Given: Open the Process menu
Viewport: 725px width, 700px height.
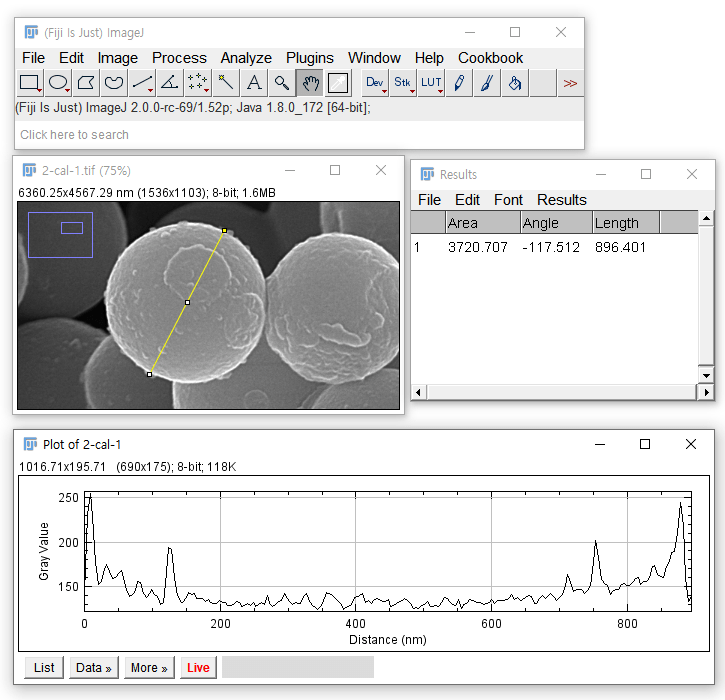Looking at the screenshot, I should click(x=179, y=58).
